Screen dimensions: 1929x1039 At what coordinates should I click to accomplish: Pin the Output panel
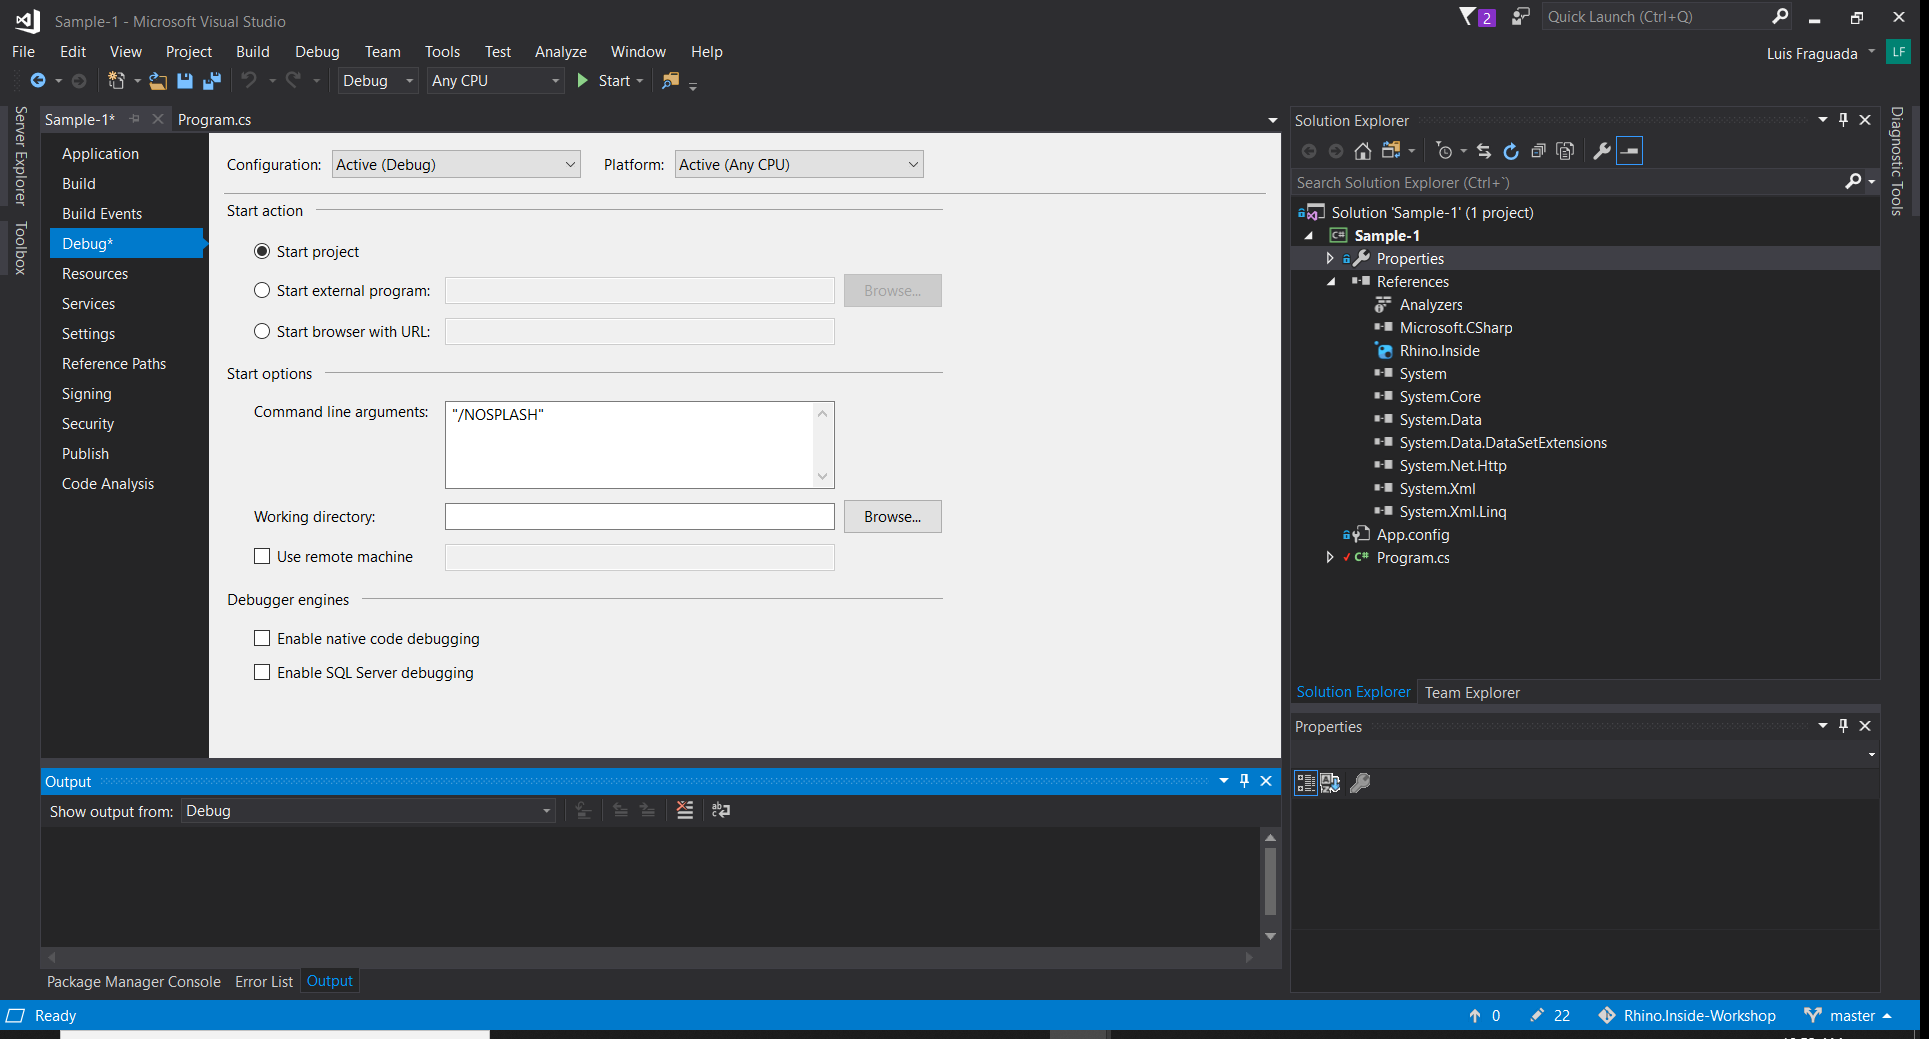coord(1244,780)
